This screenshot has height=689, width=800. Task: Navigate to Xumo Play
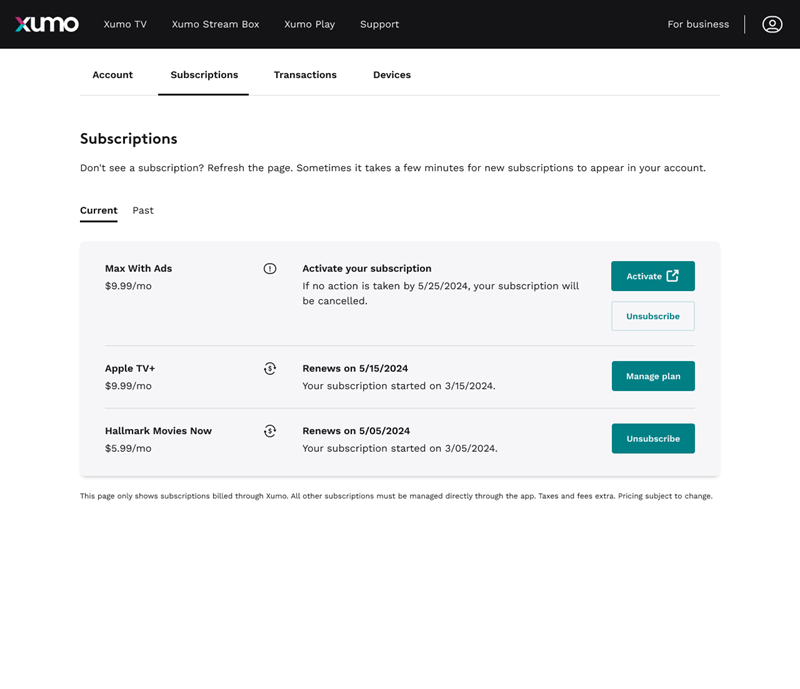309,24
